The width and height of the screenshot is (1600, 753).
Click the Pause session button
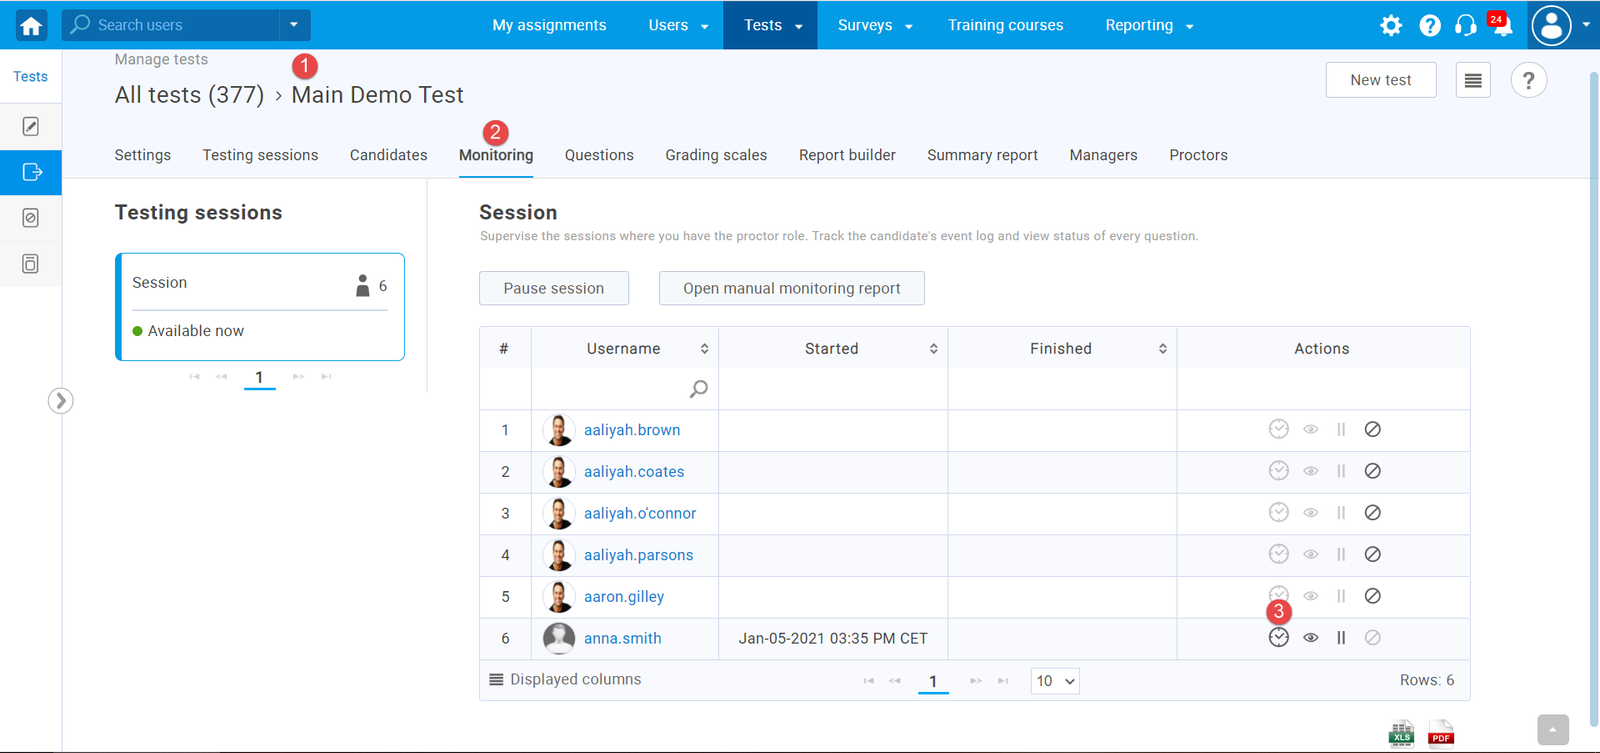(x=554, y=288)
